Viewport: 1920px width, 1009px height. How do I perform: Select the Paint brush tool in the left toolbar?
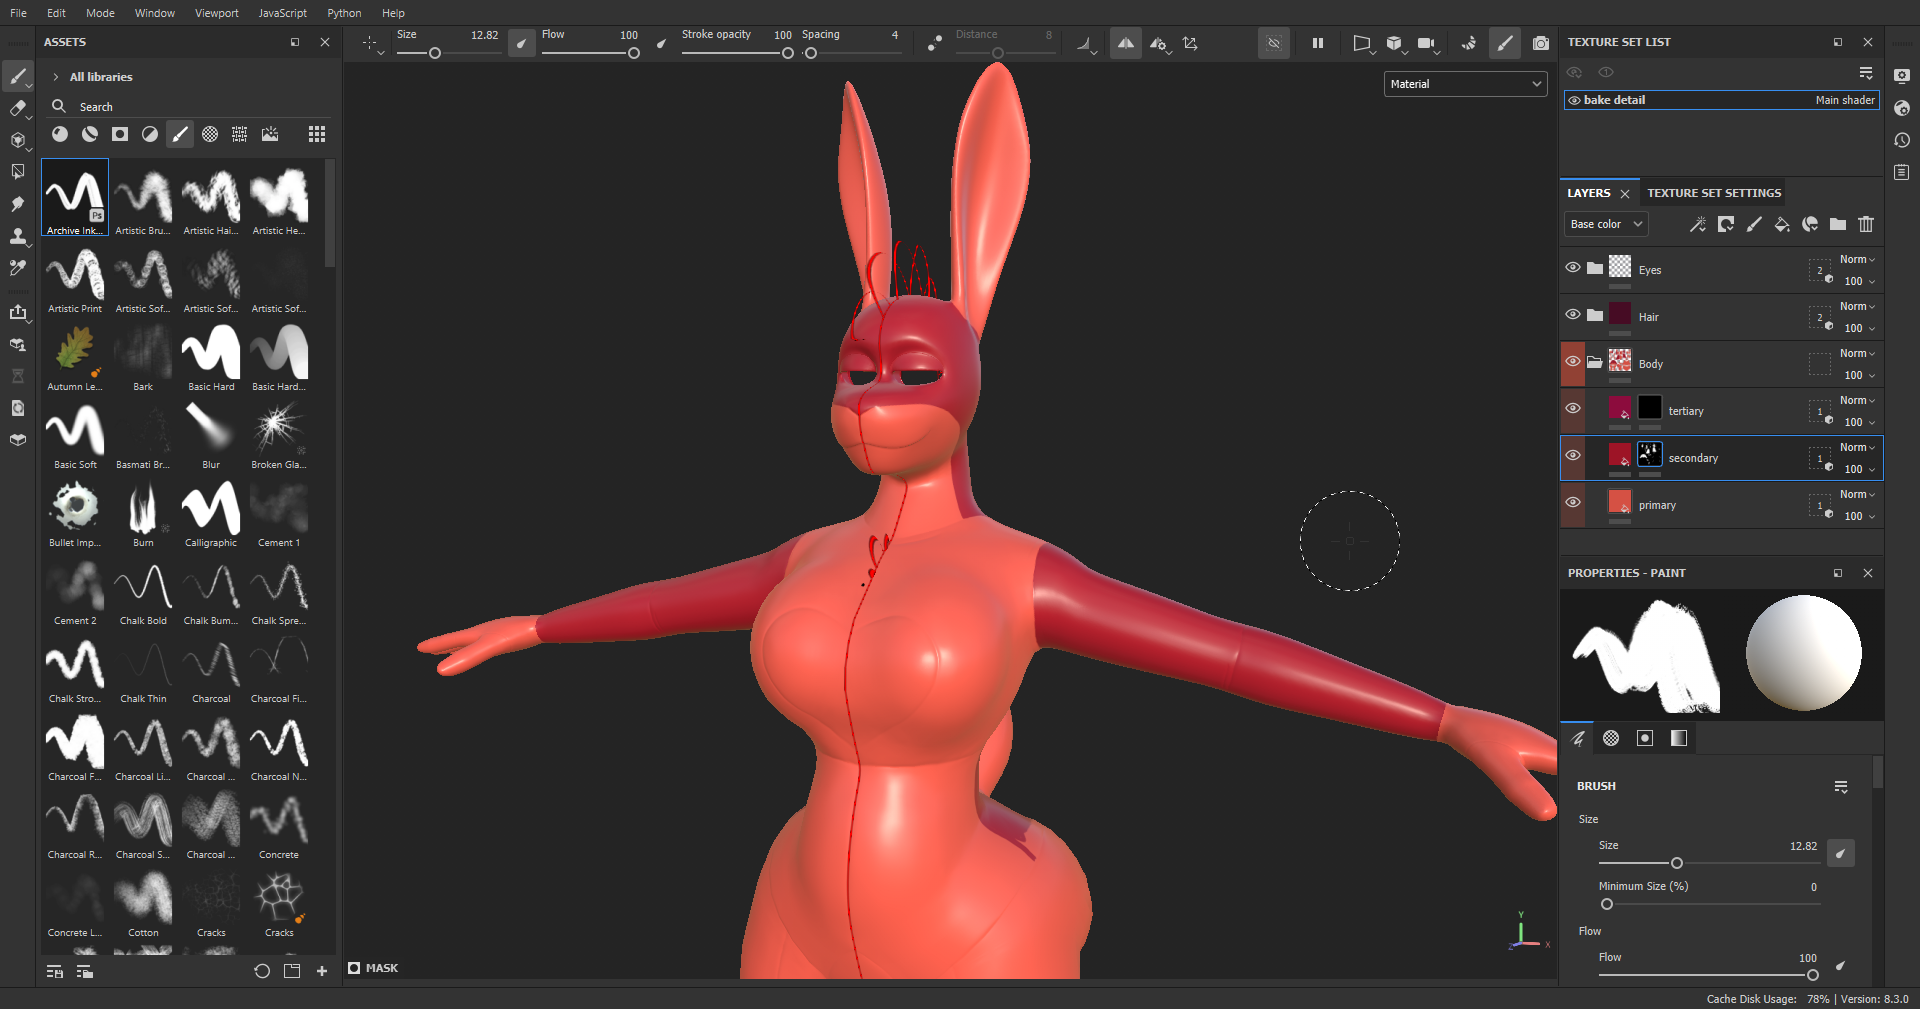pos(18,76)
